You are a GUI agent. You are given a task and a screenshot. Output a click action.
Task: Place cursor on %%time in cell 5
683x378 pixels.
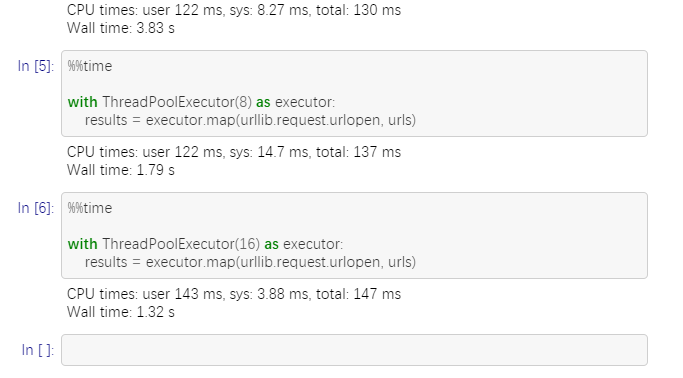[x=90, y=66]
